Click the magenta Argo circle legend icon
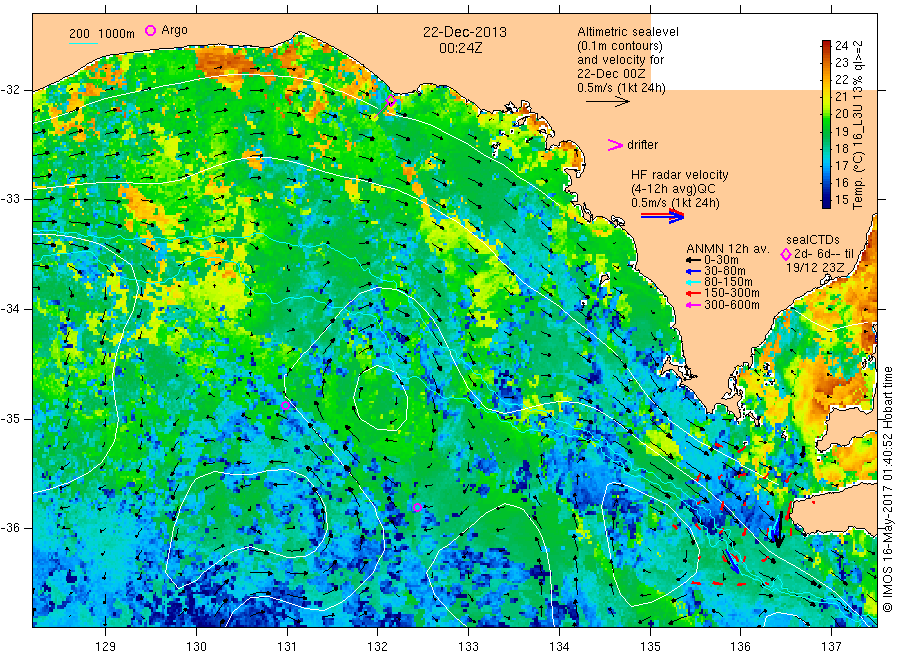The image size is (900, 660). [x=150, y=30]
